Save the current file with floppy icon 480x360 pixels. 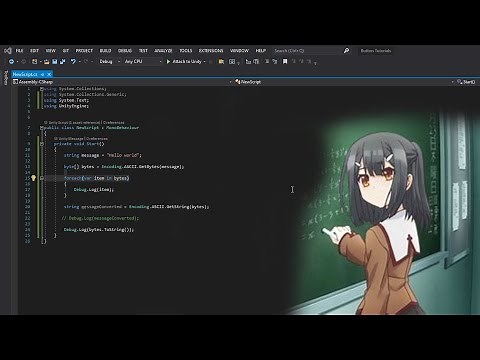55,62
